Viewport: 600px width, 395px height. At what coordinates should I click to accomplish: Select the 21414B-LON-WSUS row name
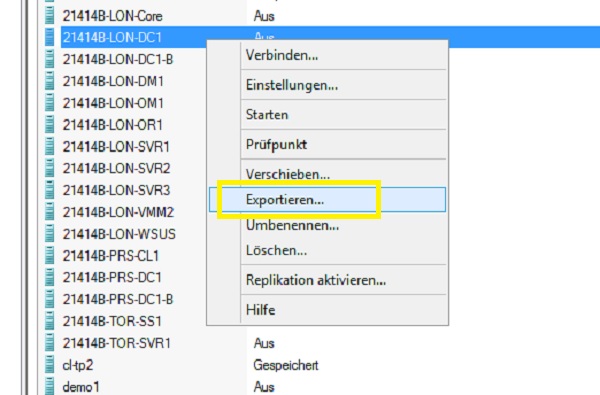pos(119,234)
